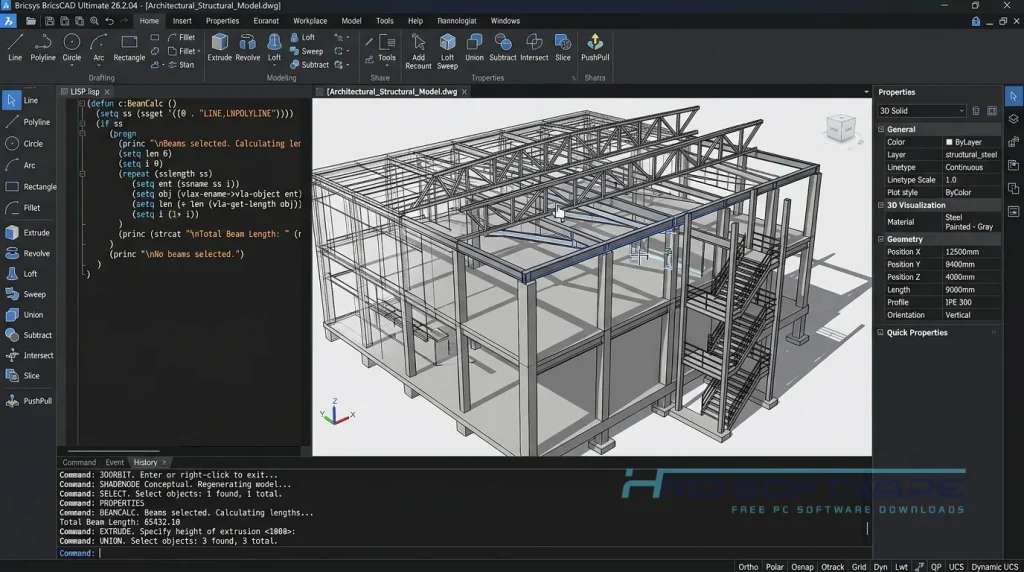Image resolution: width=1024 pixels, height=572 pixels.
Task: Toggle Lwt lineweight in the status bar
Action: tap(901, 567)
